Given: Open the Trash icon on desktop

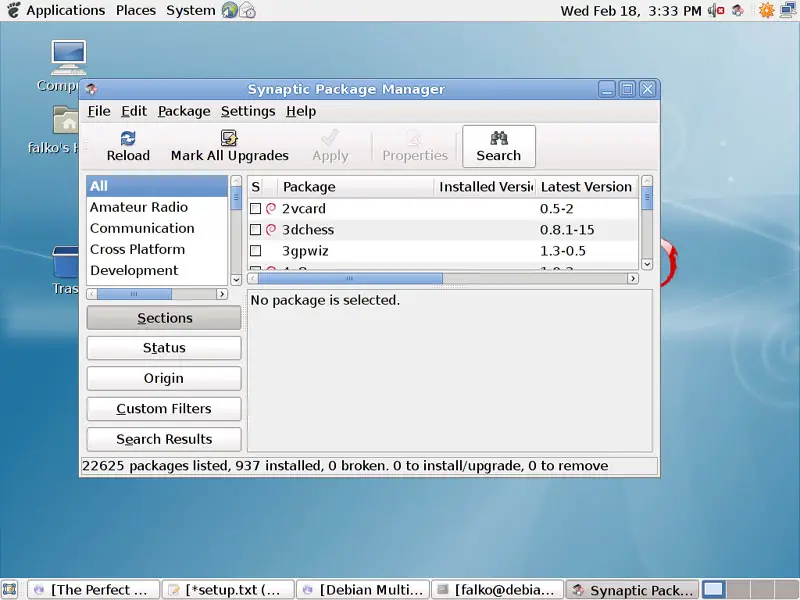Looking at the screenshot, I should (66, 262).
